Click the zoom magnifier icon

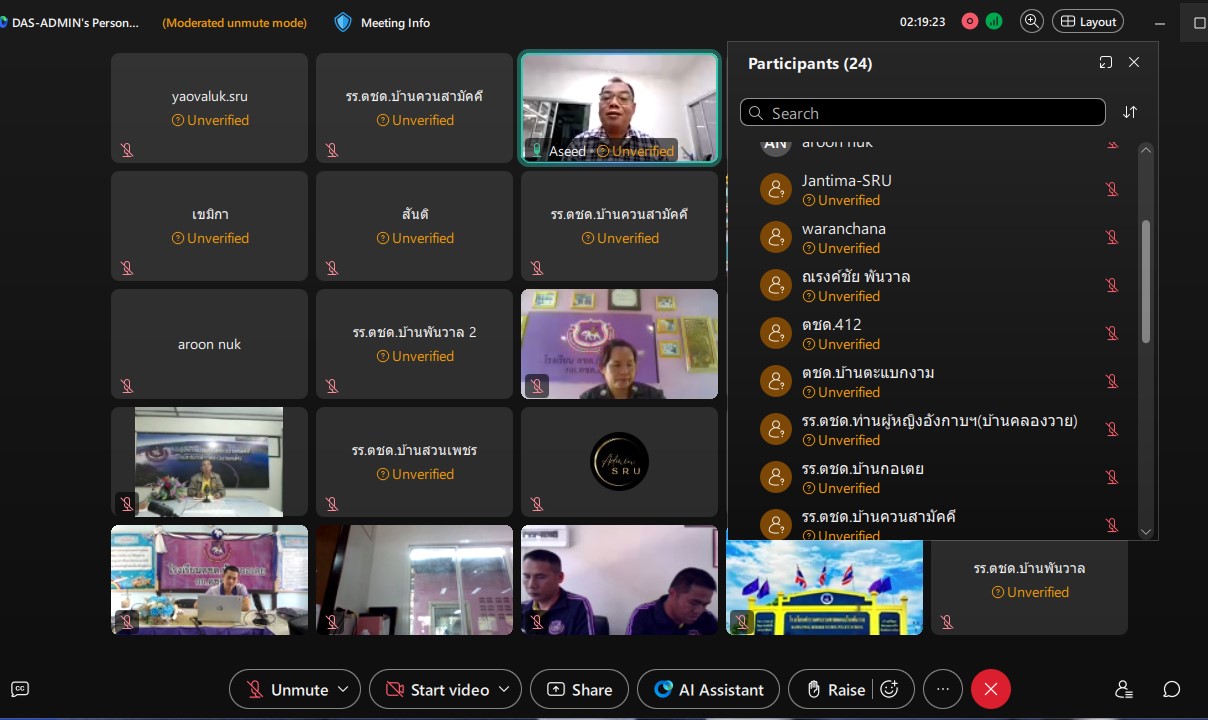[x=1031, y=21]
